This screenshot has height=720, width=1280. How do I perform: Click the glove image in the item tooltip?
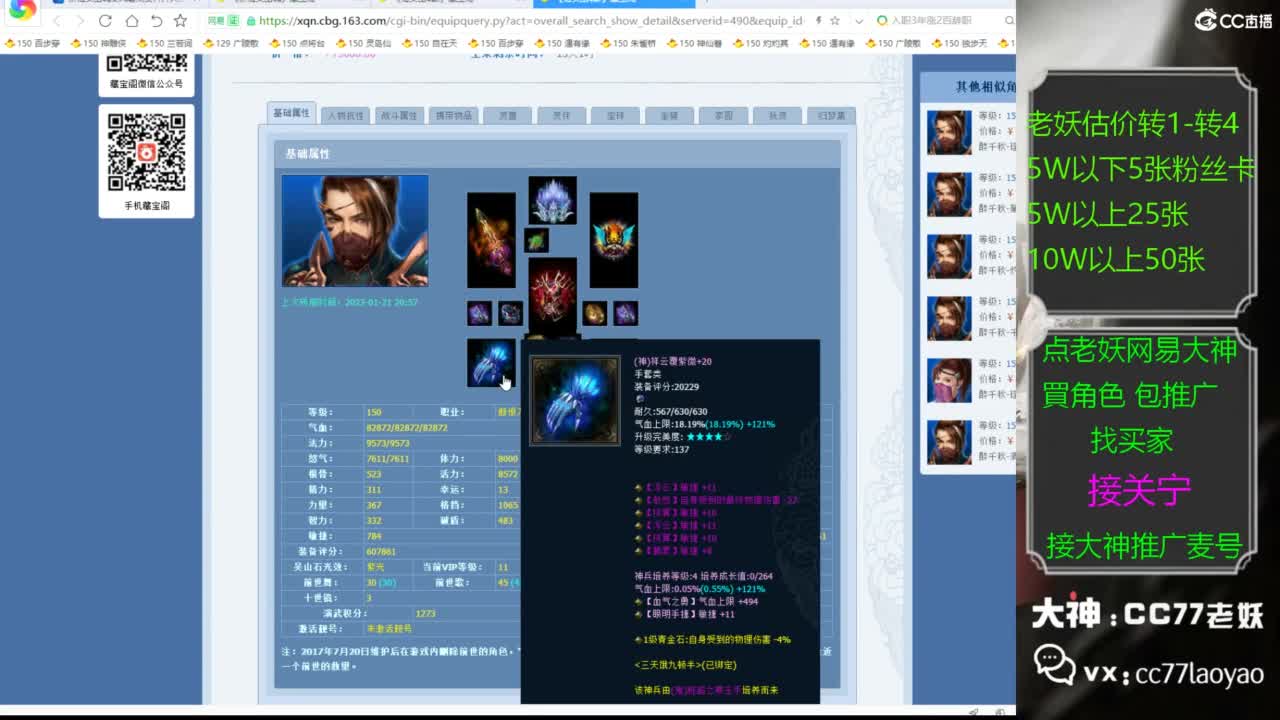(x=575, y=401)
